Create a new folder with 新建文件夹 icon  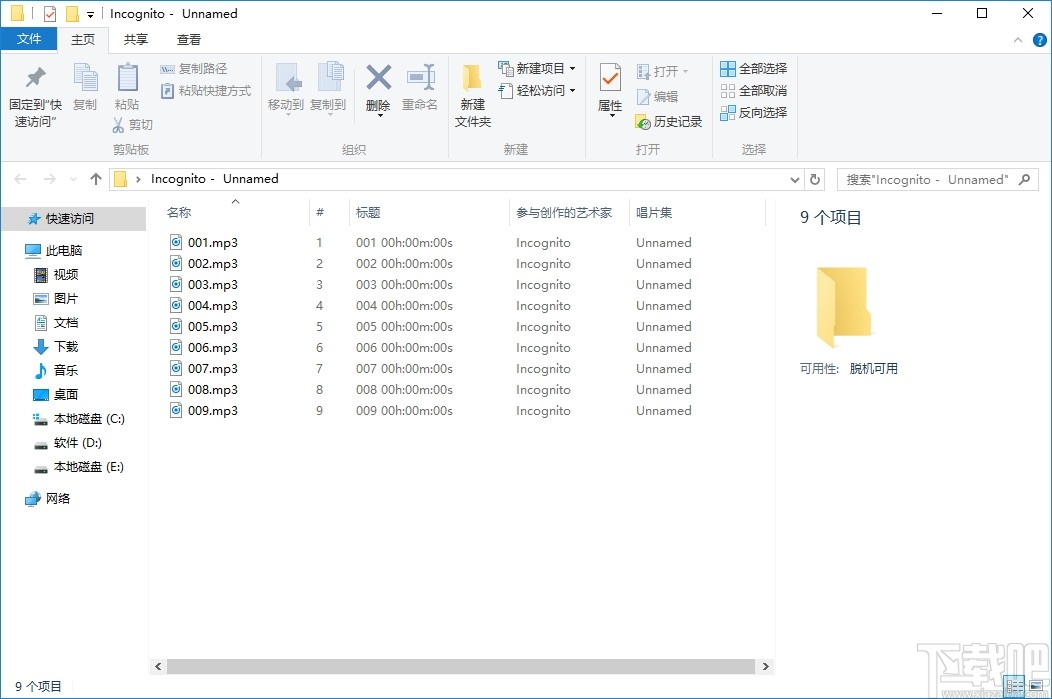click(472, 90)
